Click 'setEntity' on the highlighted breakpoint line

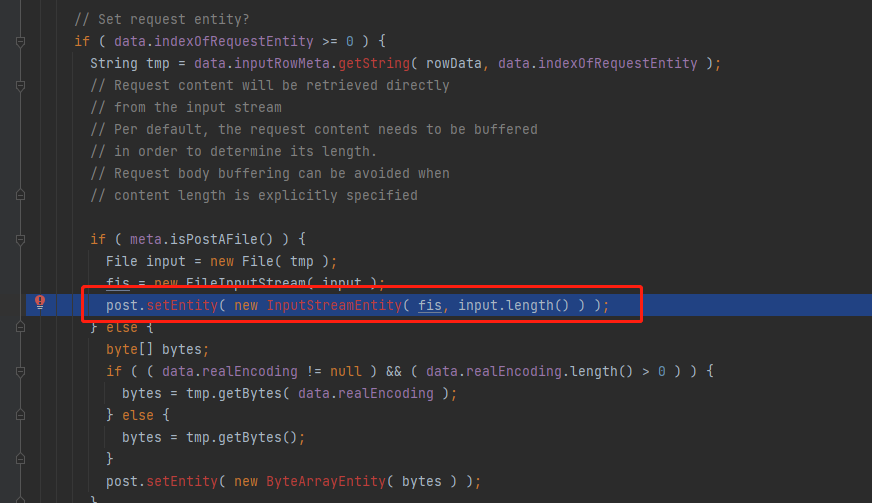(182, 305)
